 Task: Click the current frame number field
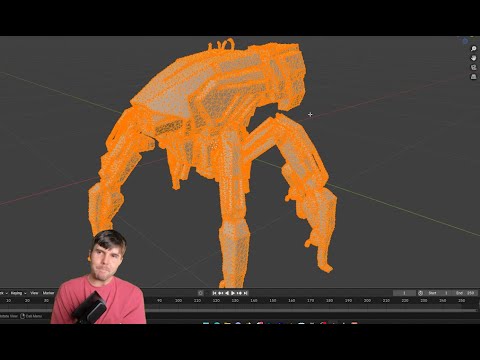pyautogui.click(x=404, y=293)
